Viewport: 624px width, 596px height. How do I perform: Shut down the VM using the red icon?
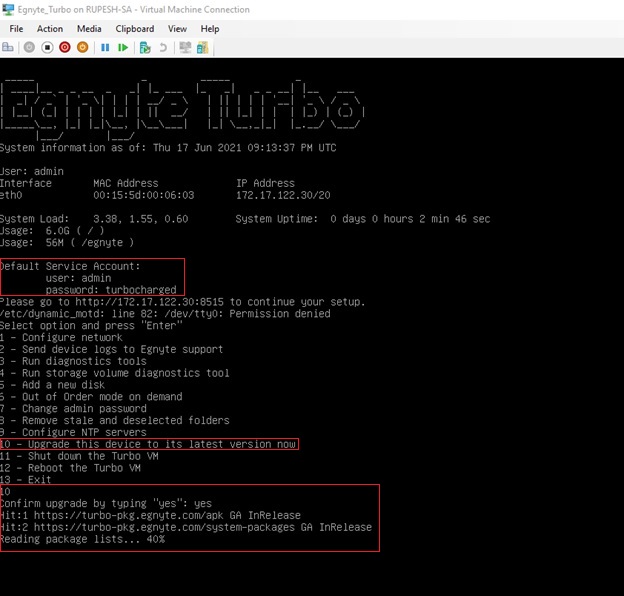pos(65,47)
